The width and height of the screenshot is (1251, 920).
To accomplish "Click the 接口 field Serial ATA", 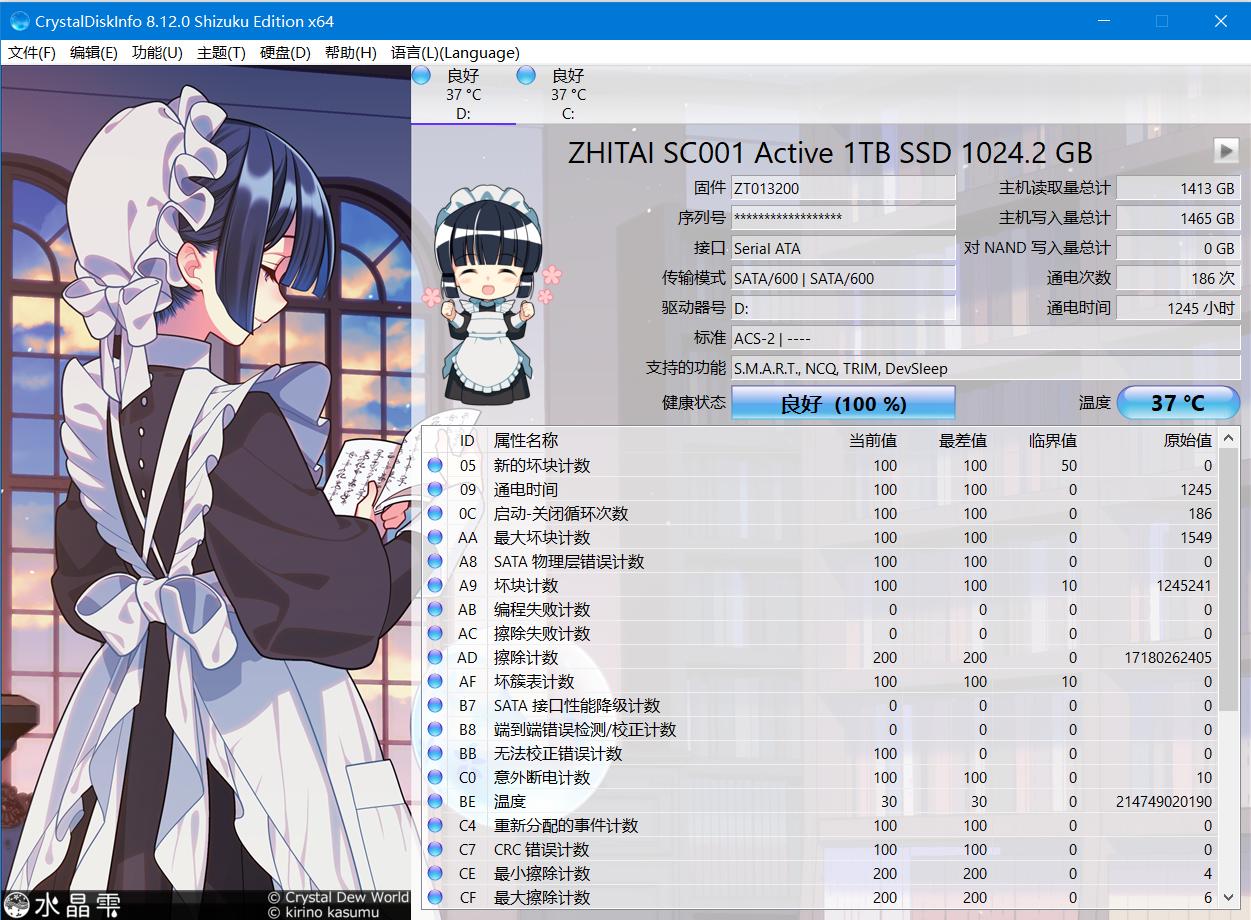I will [843, 248].
